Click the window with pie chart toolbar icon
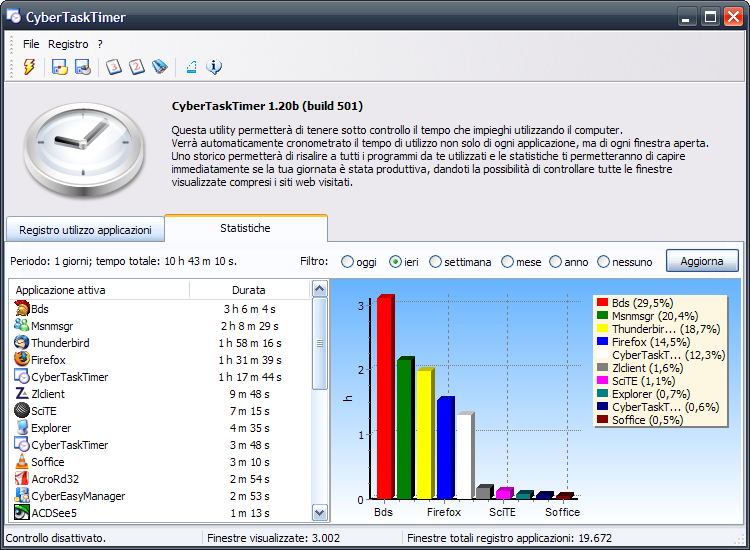 tap(83, 67)
